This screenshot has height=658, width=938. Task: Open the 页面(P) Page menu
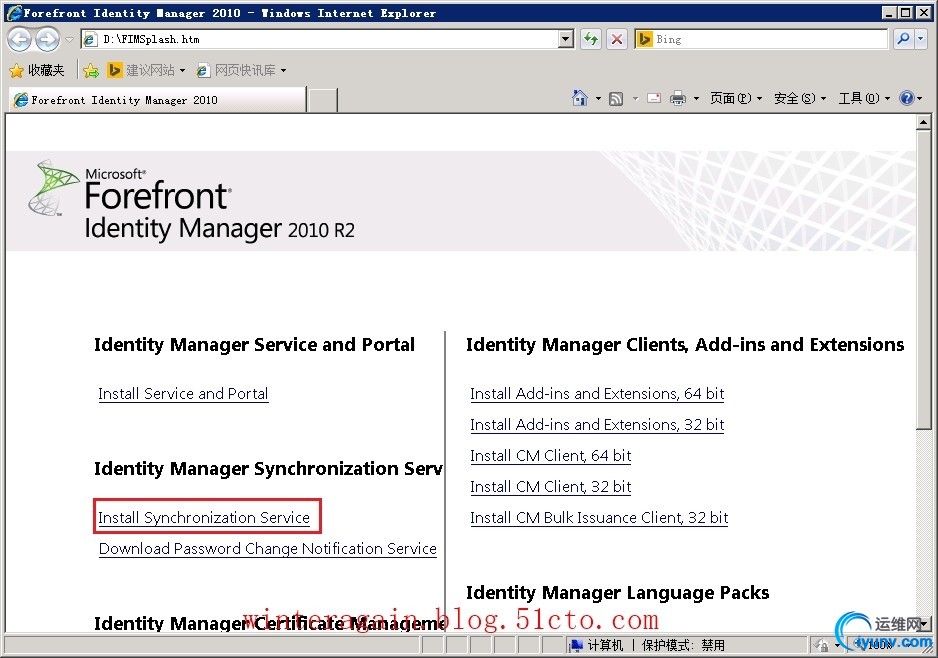coord(736,98)
